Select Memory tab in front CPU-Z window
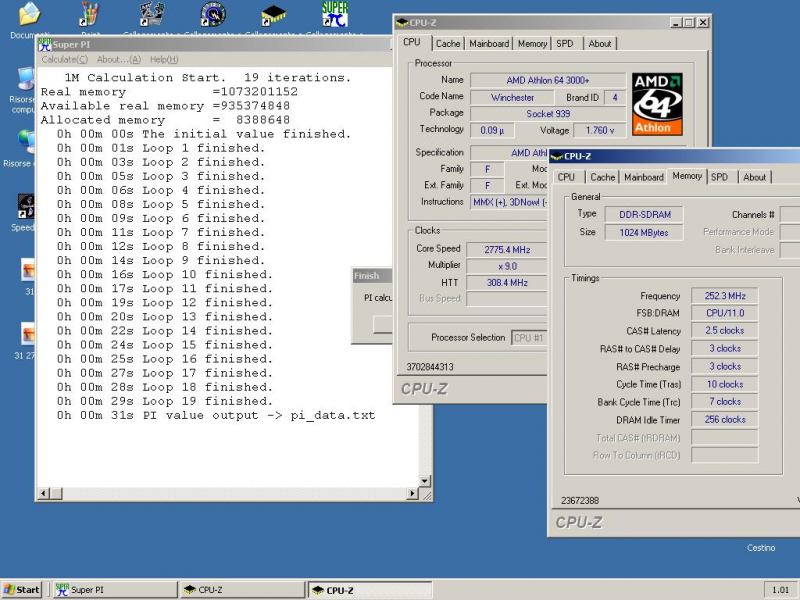 687,176
